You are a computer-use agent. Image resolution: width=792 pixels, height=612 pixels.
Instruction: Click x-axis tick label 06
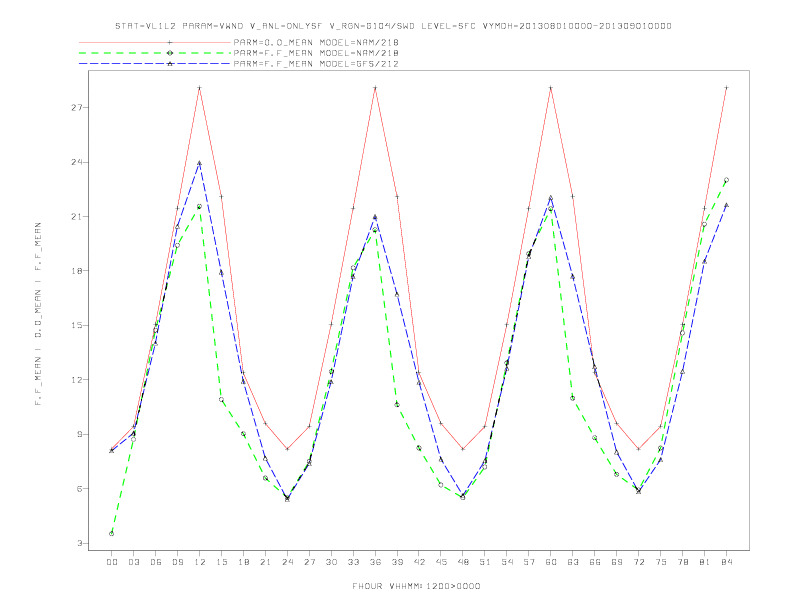pos(156,562)
